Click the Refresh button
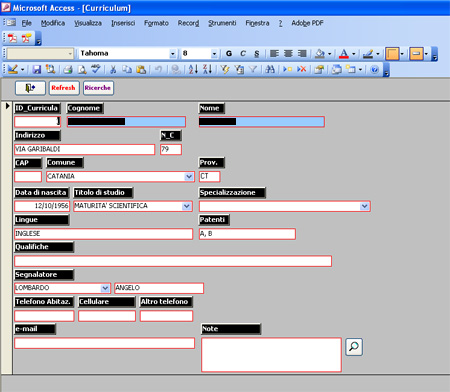The image size is (450, 392). click(64, 88)
